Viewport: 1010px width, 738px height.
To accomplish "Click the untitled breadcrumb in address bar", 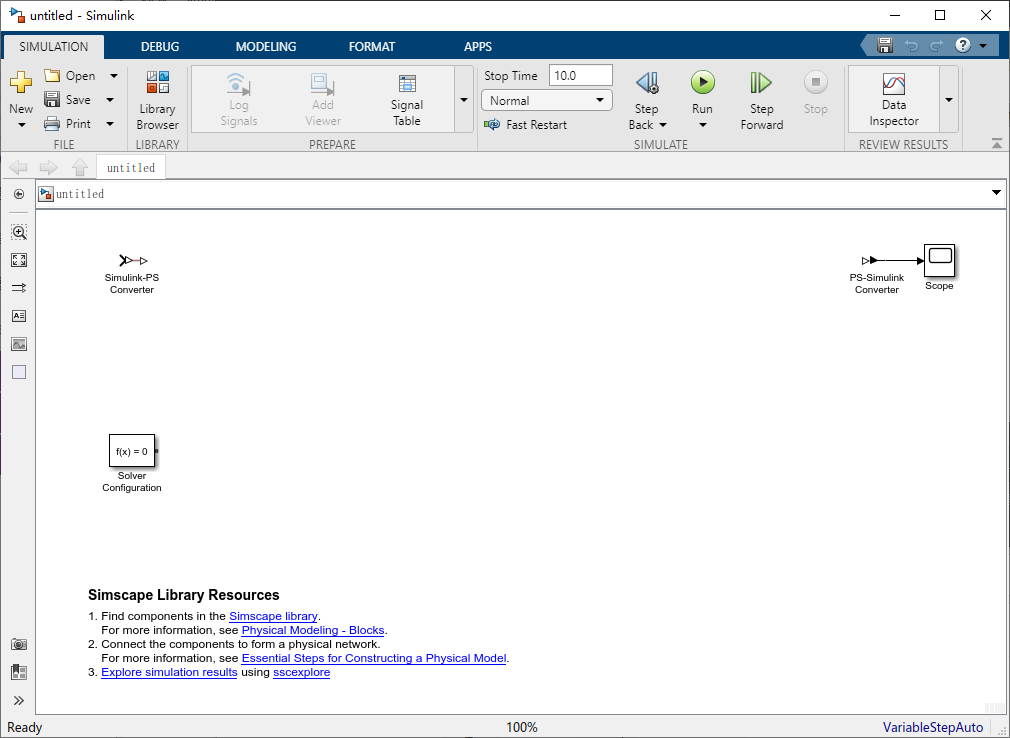I will coord(80,194).
